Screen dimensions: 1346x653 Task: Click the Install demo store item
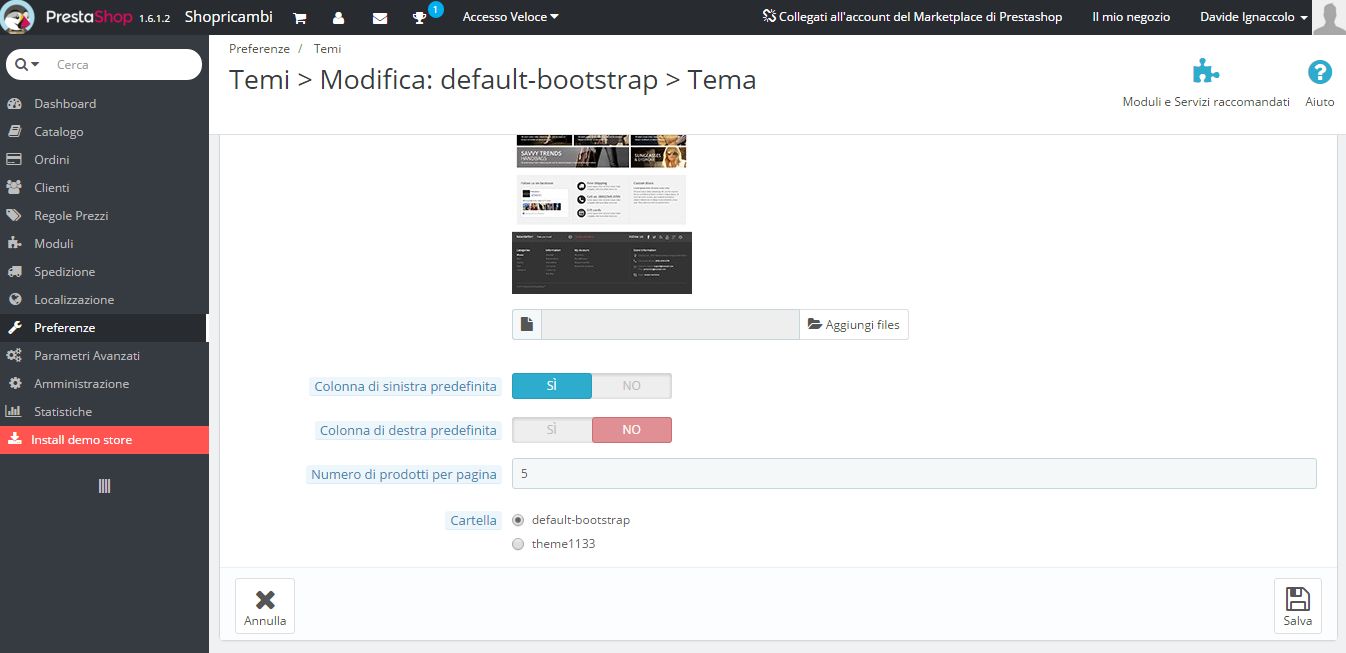tap(104, 440)
